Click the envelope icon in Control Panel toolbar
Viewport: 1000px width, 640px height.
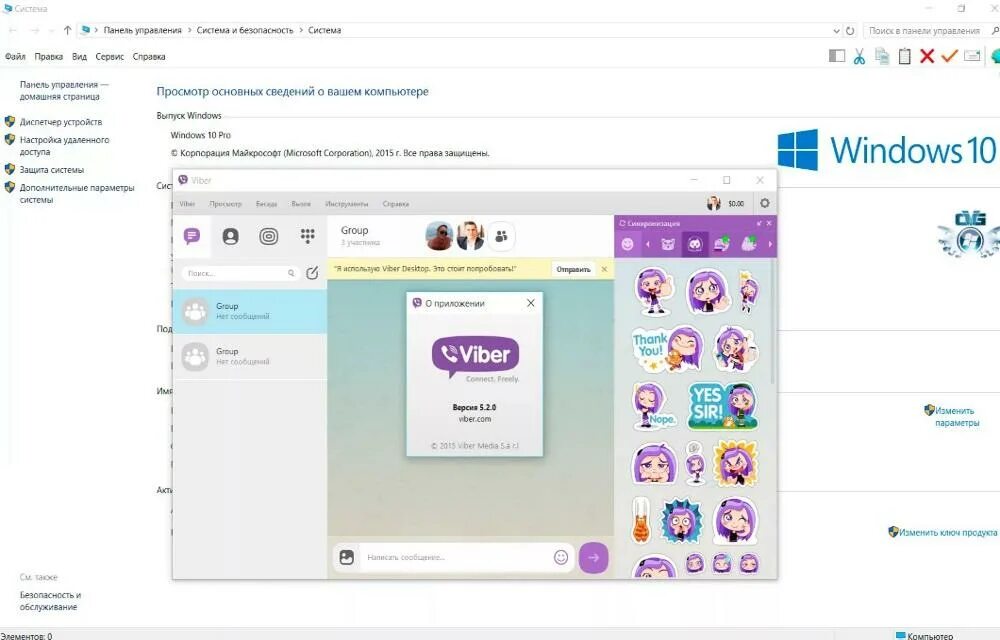point(972,56)
